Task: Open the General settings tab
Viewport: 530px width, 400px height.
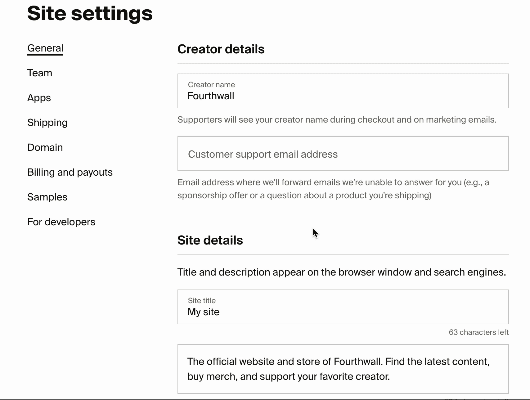Action: pyautogui.click(x=45, y=48)
